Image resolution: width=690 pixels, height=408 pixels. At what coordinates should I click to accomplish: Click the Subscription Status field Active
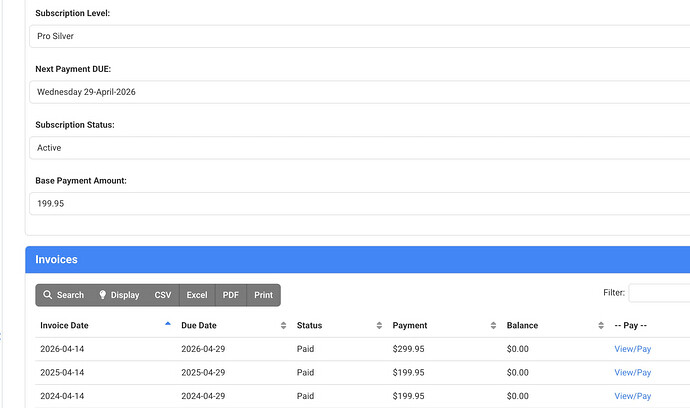[x=360, y=148]
